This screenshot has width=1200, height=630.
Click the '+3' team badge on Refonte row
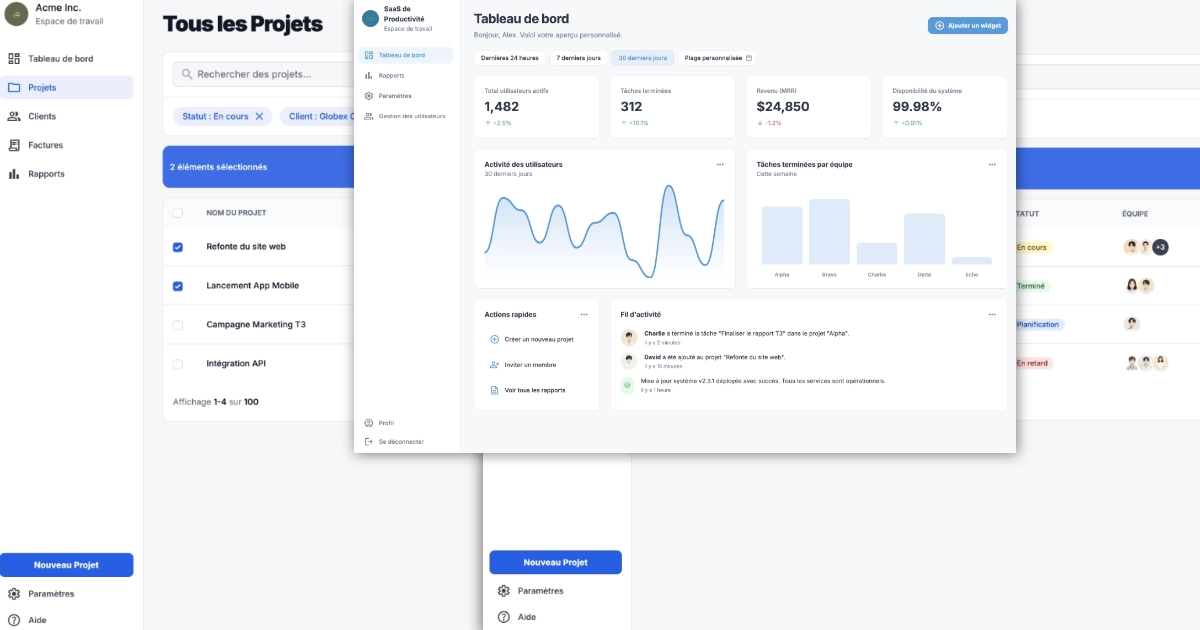1160,247
